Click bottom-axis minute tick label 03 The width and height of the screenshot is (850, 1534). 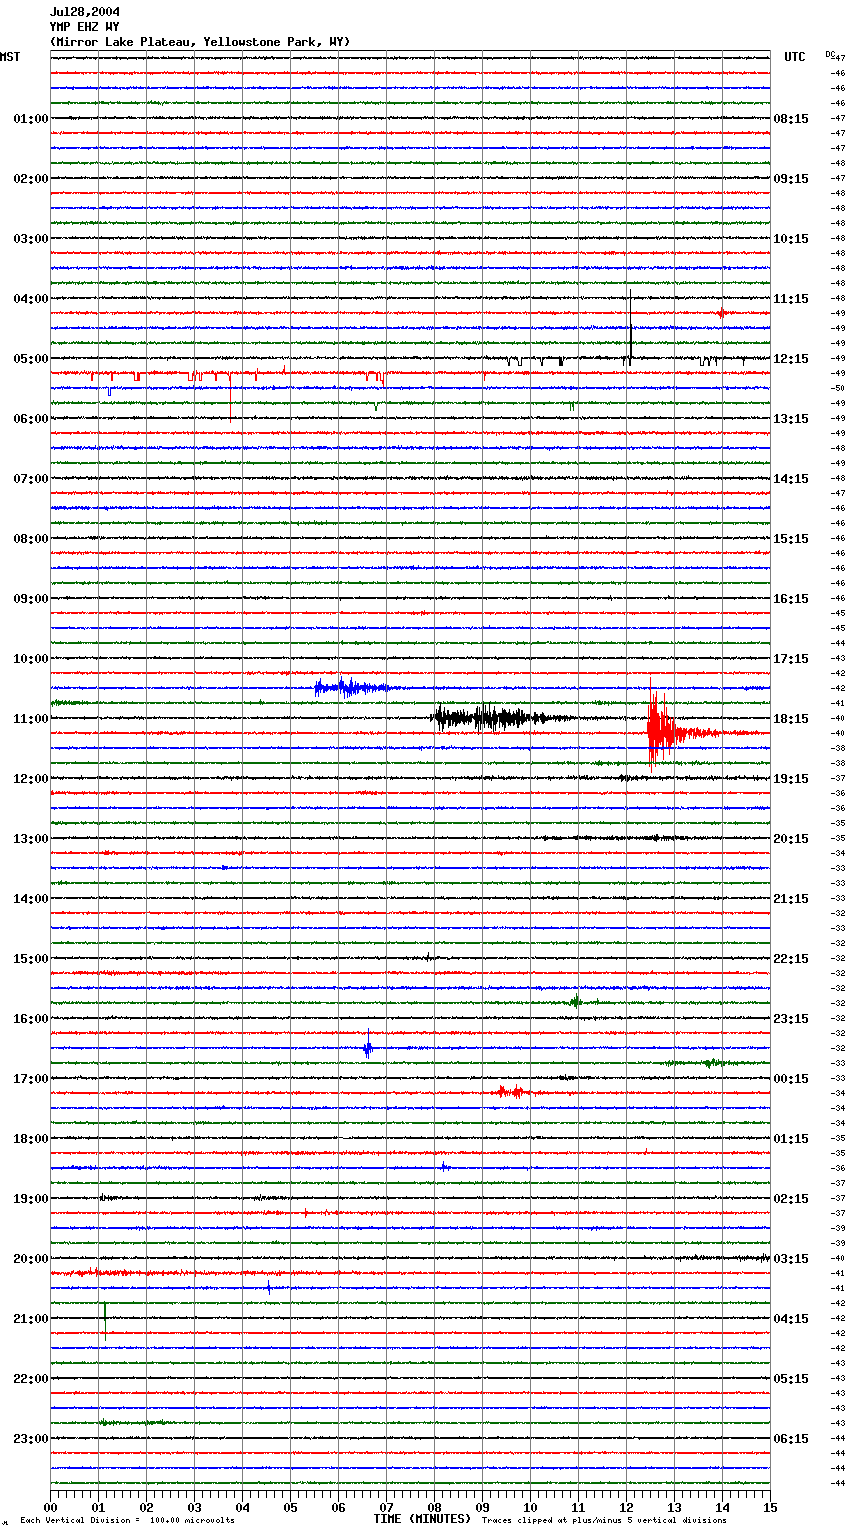pos(194,1507)
